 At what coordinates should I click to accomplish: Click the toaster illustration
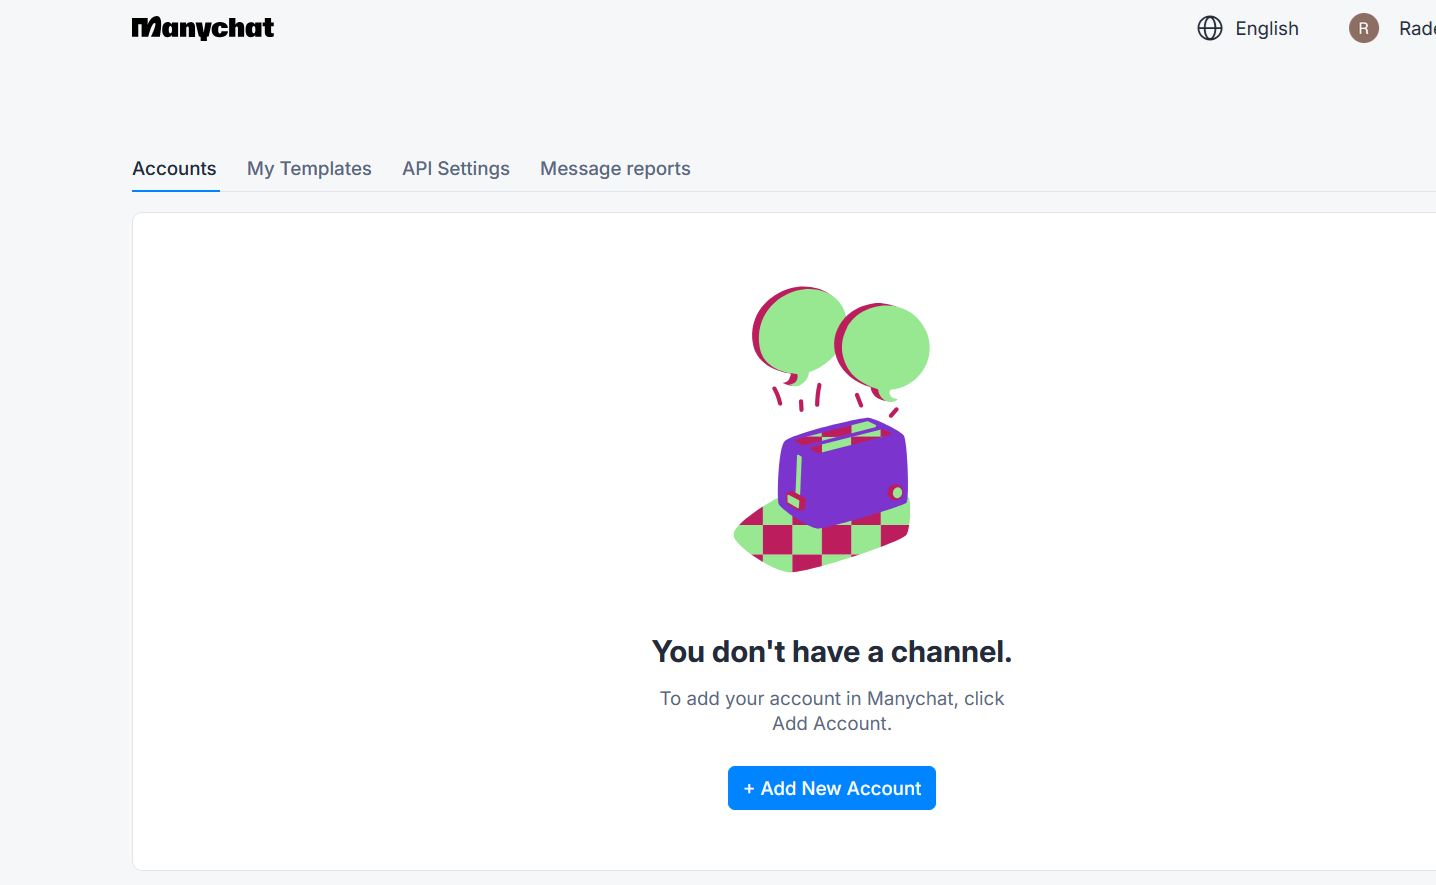tap(832, 430)
